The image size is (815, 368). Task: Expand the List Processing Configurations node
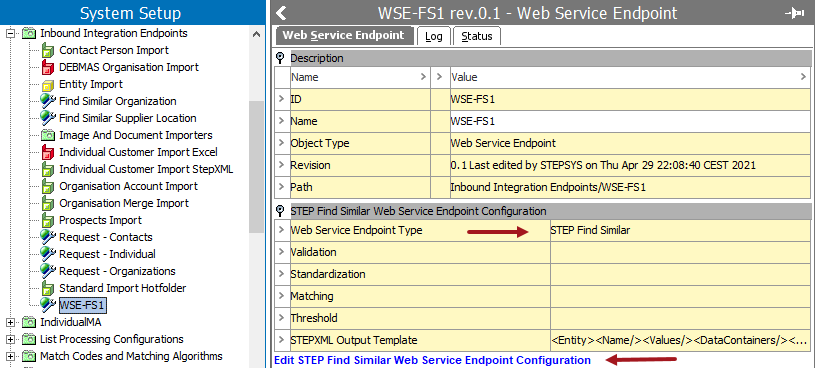pos(10,339)
